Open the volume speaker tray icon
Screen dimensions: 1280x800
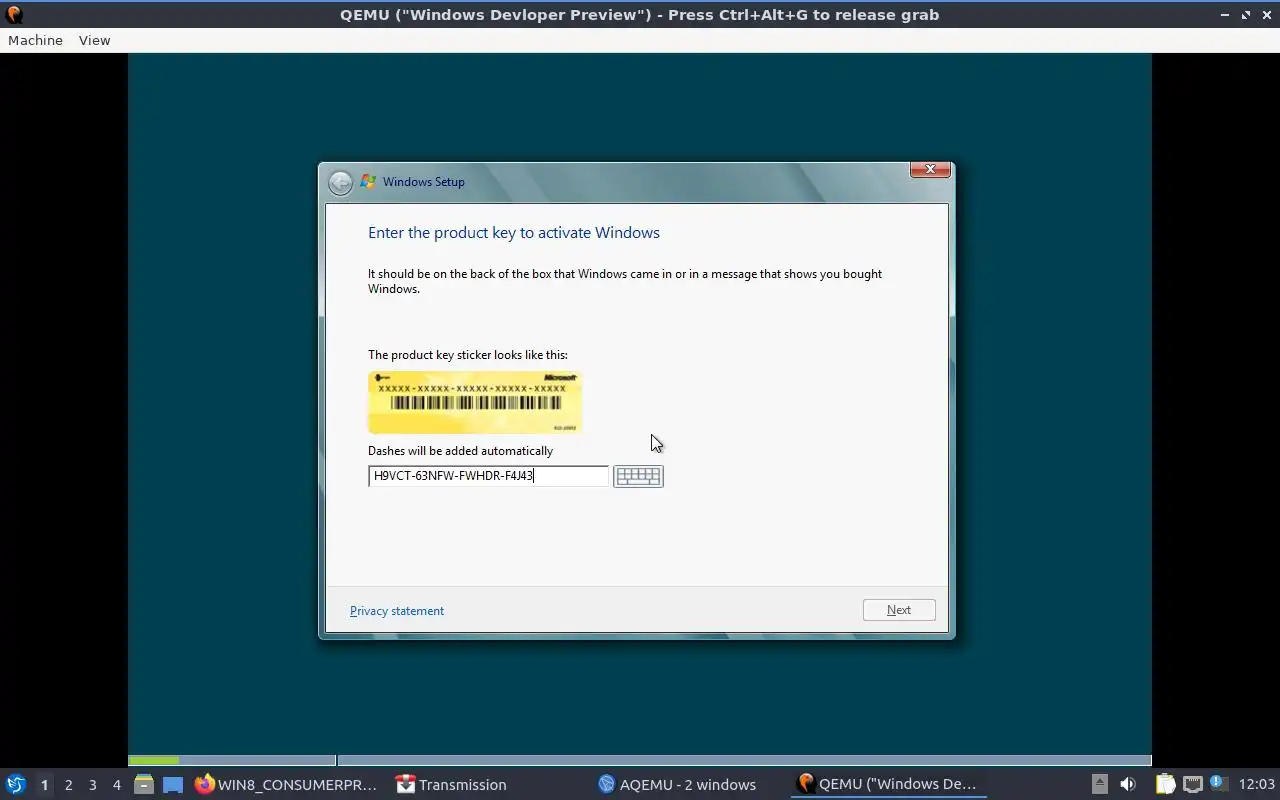(1128, 784)
